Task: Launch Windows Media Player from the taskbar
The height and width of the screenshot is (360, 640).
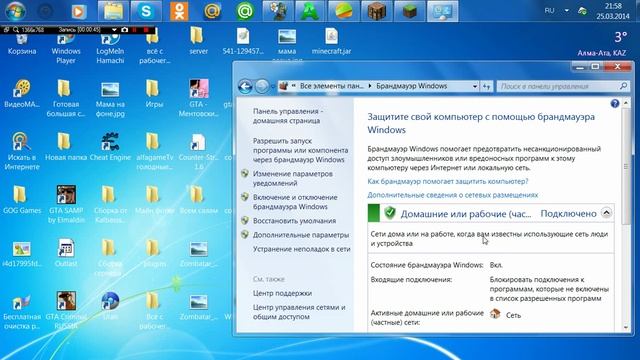Action: [x=79, y=11]
